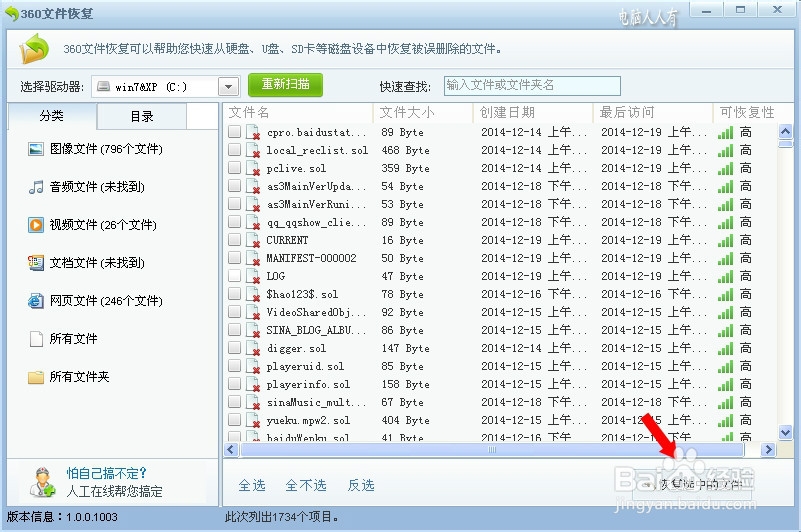
Task: Open the 网页文件 web pages category icon
Action: click(x=36, y=300)
